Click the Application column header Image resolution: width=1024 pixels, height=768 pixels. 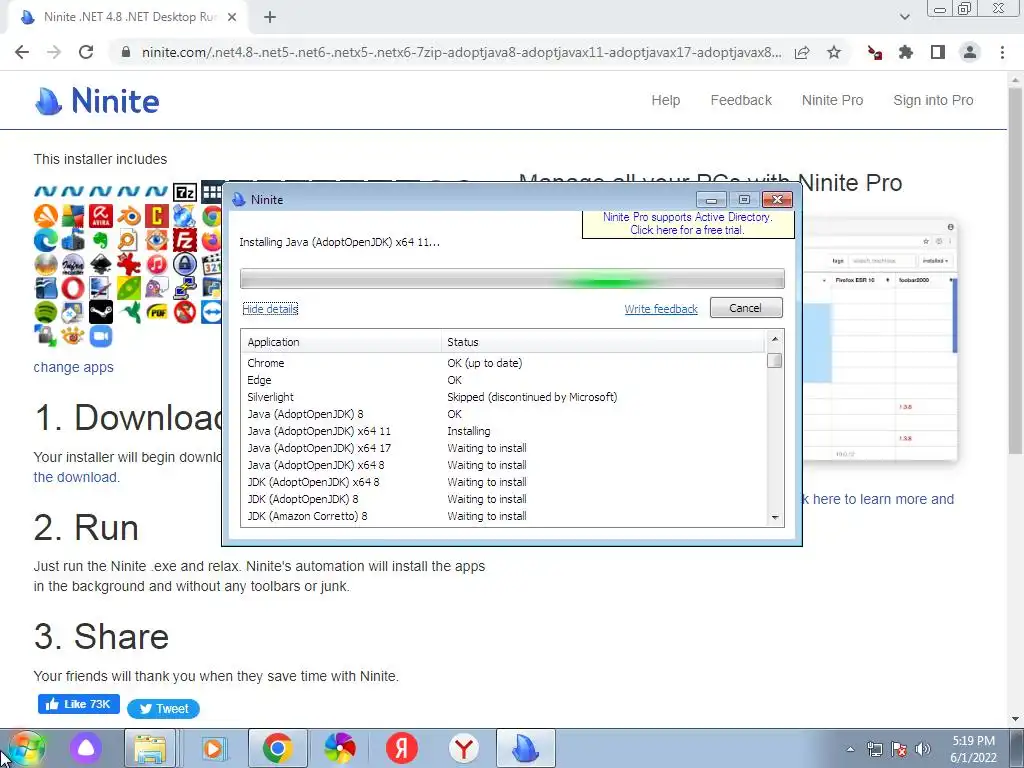click(342, 342)
